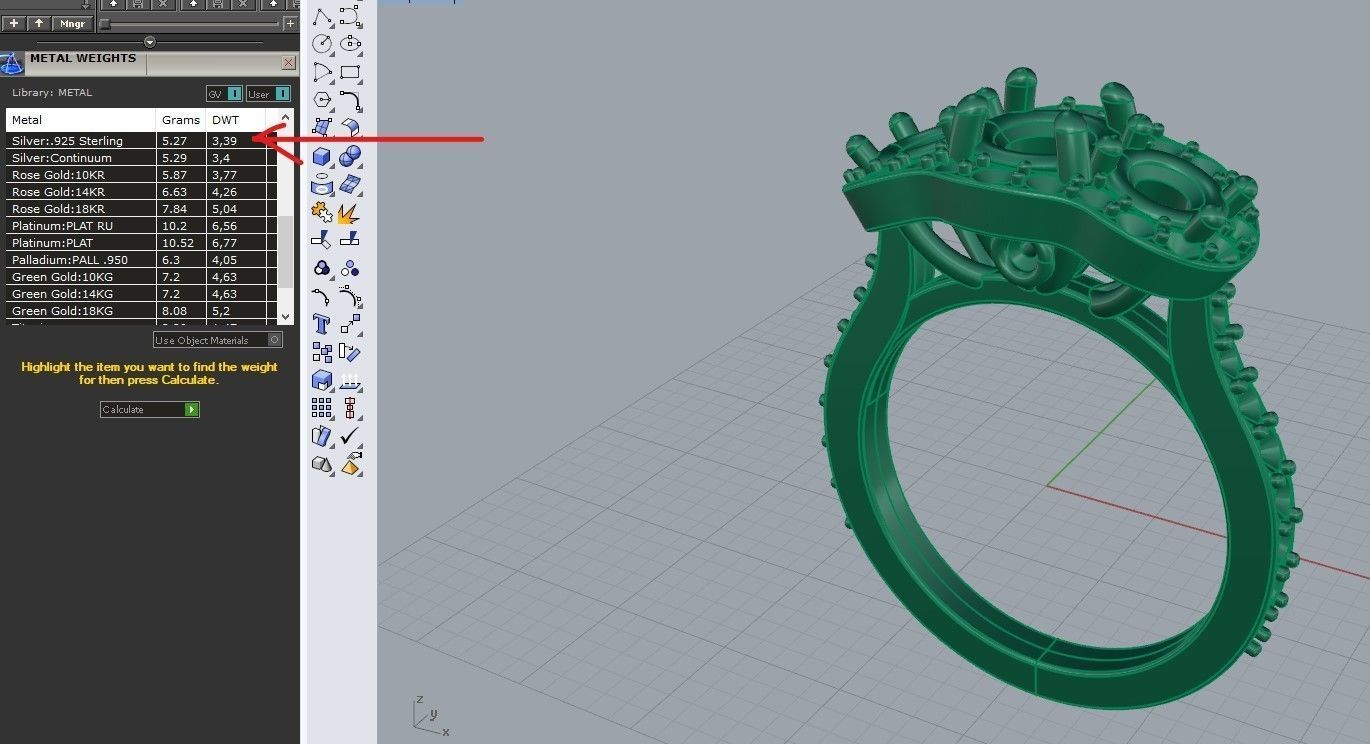Select the Platinum:PLAT RU row
The height and width of the screenshot is (744, 1370).
pos(141,226)
